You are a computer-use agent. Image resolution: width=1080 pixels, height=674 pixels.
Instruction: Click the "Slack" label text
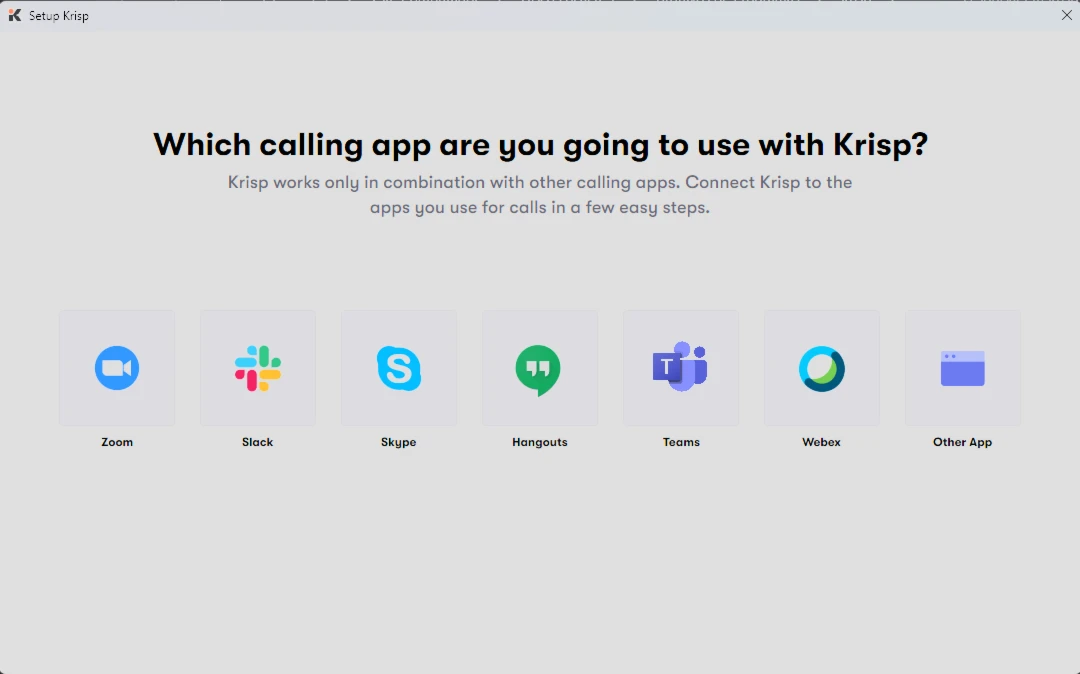[x=258, y=442]
